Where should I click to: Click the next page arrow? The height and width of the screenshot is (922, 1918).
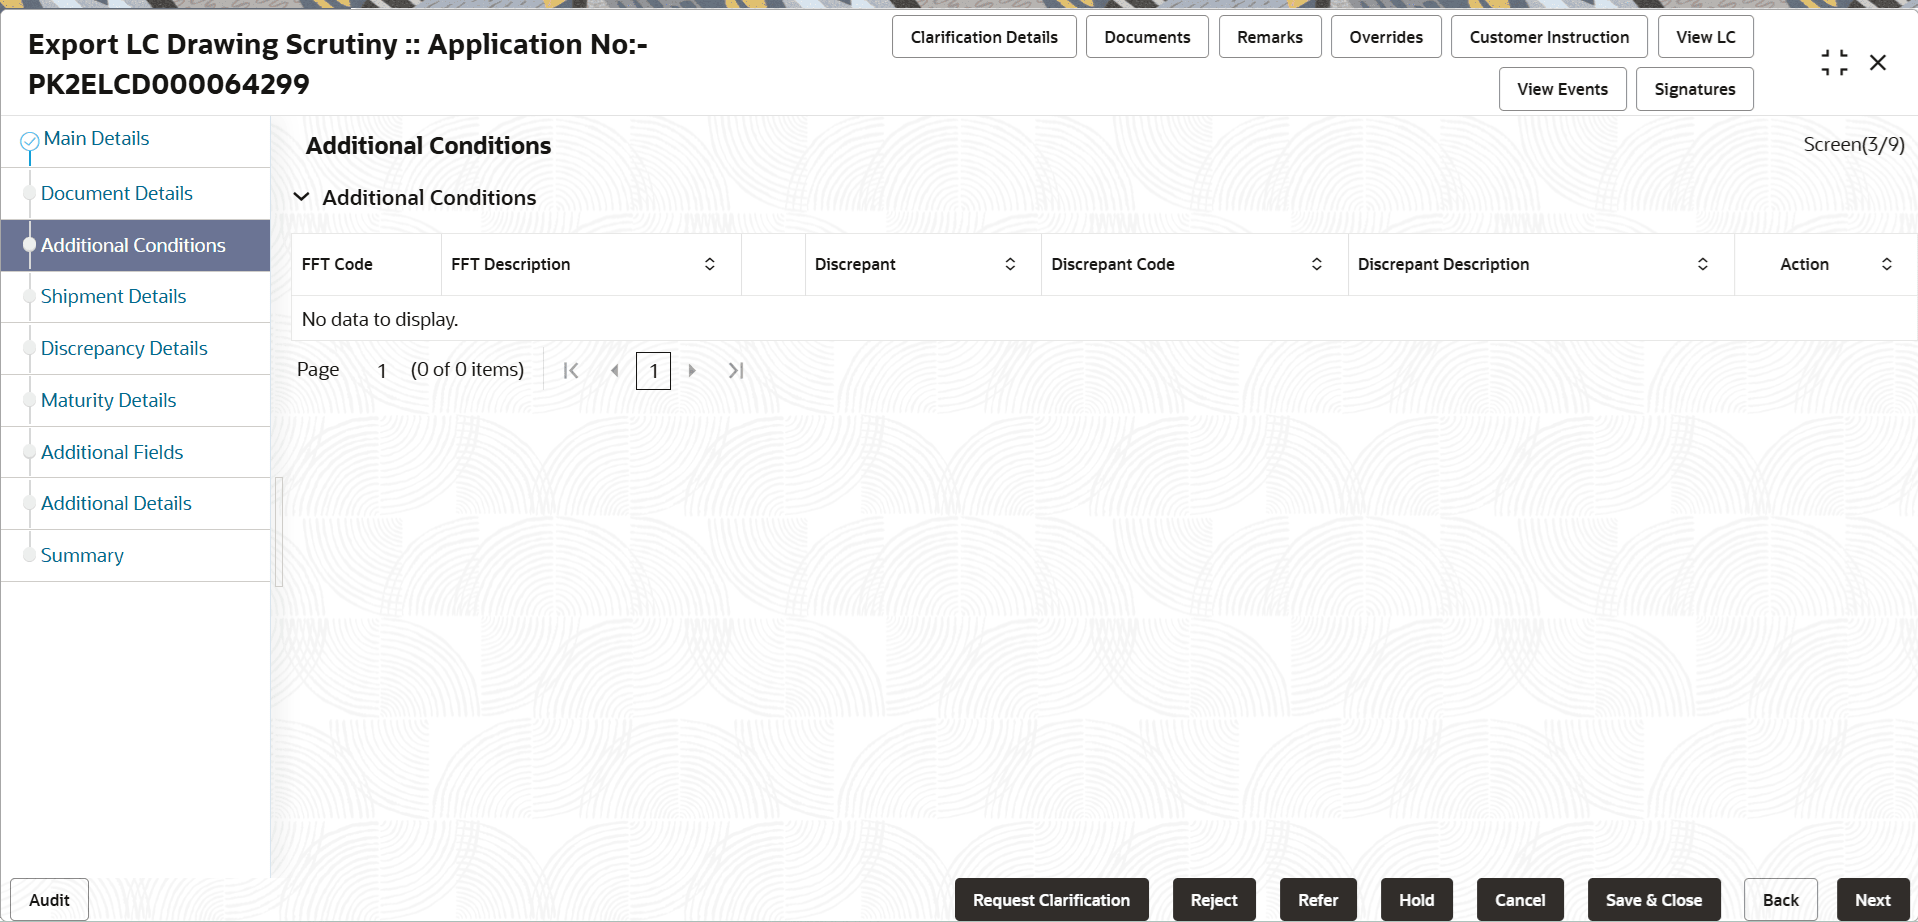692,370
